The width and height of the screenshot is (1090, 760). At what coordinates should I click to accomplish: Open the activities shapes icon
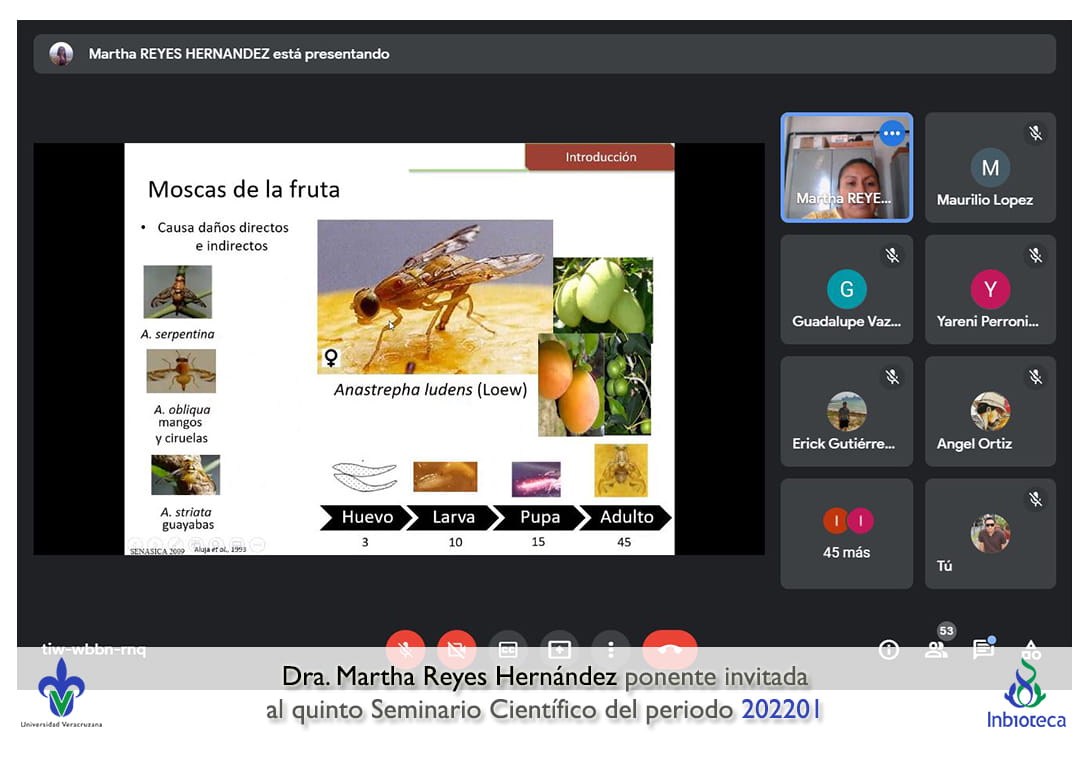coord(1031,649)
